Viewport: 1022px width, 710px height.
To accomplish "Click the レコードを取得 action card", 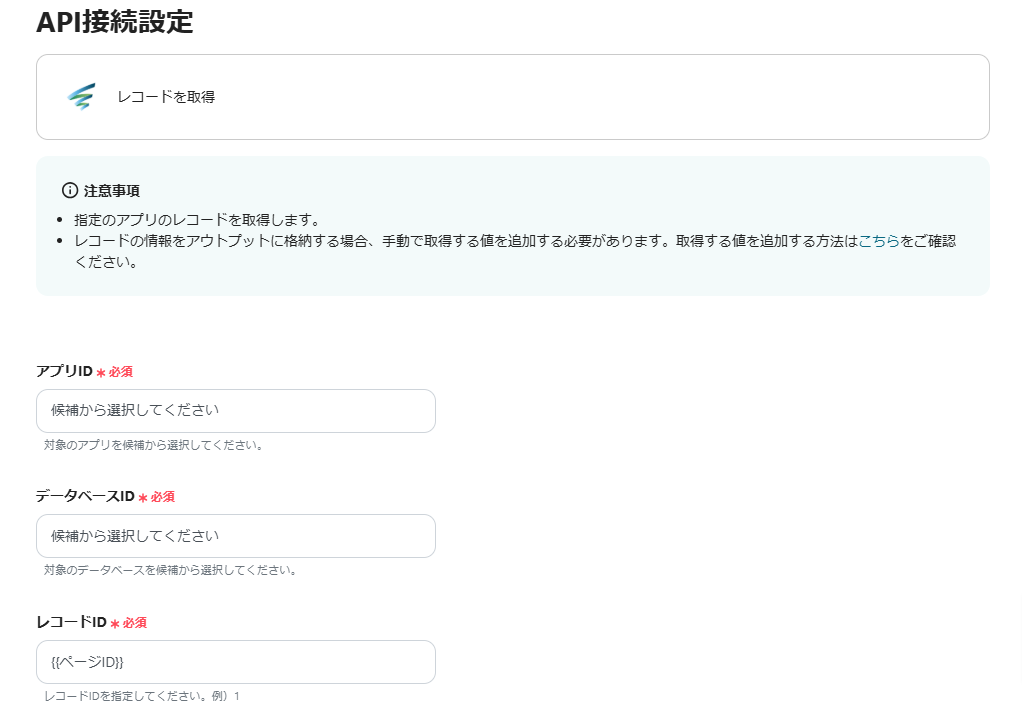I will (513, 97).
